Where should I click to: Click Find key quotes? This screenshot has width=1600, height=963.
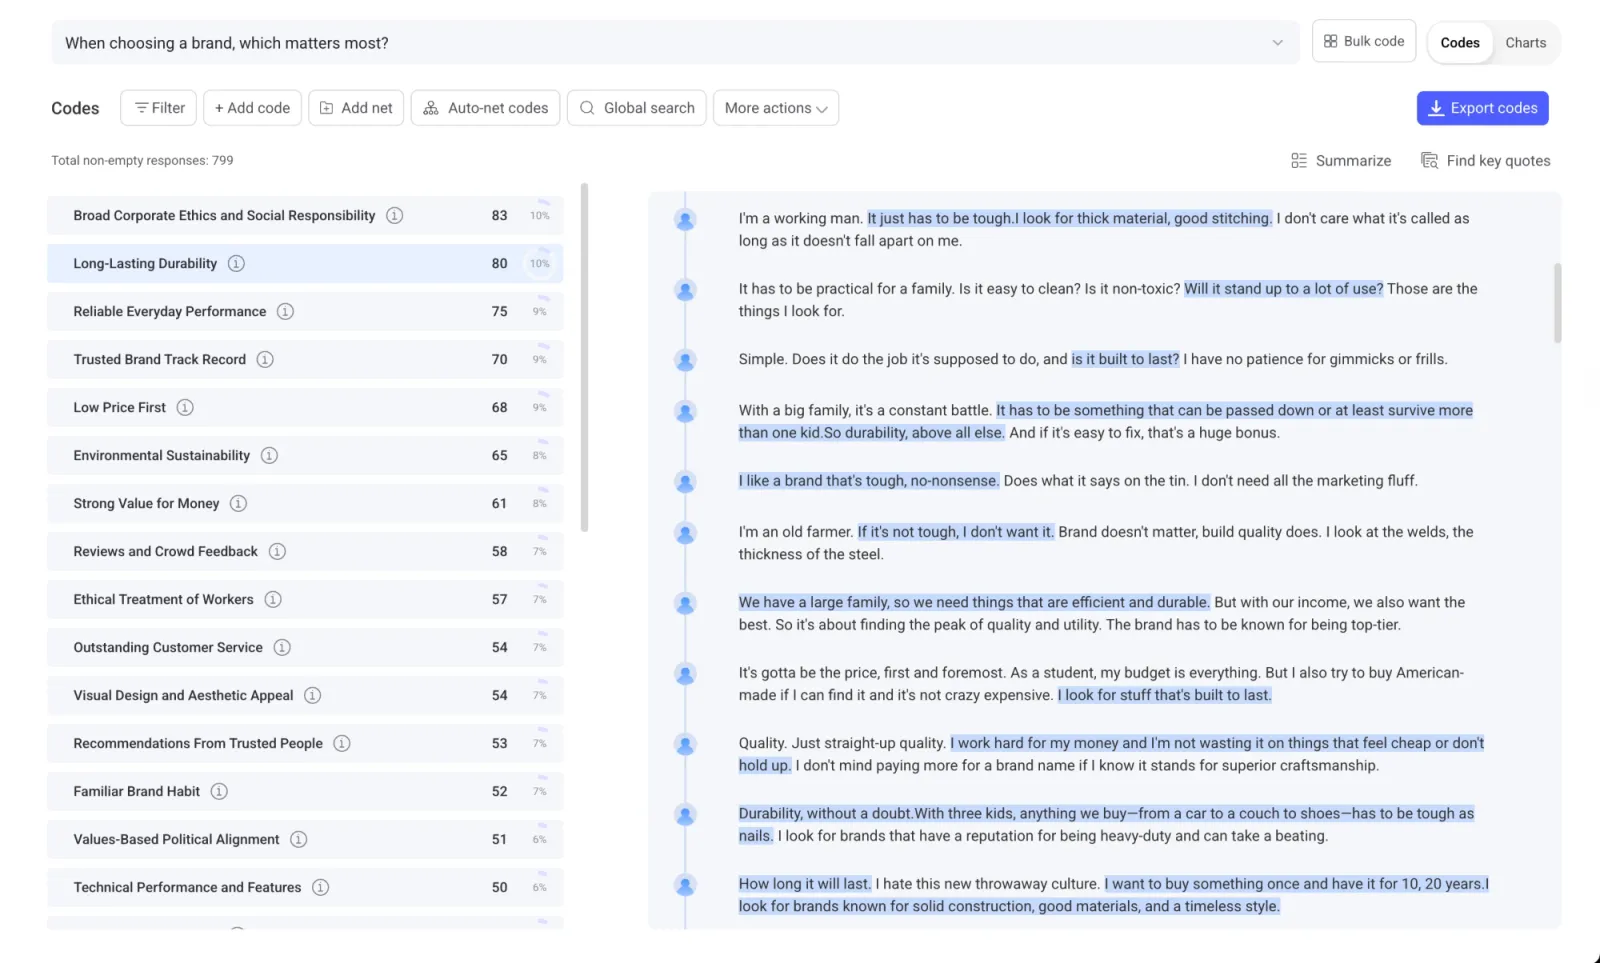coord(1486,161)
